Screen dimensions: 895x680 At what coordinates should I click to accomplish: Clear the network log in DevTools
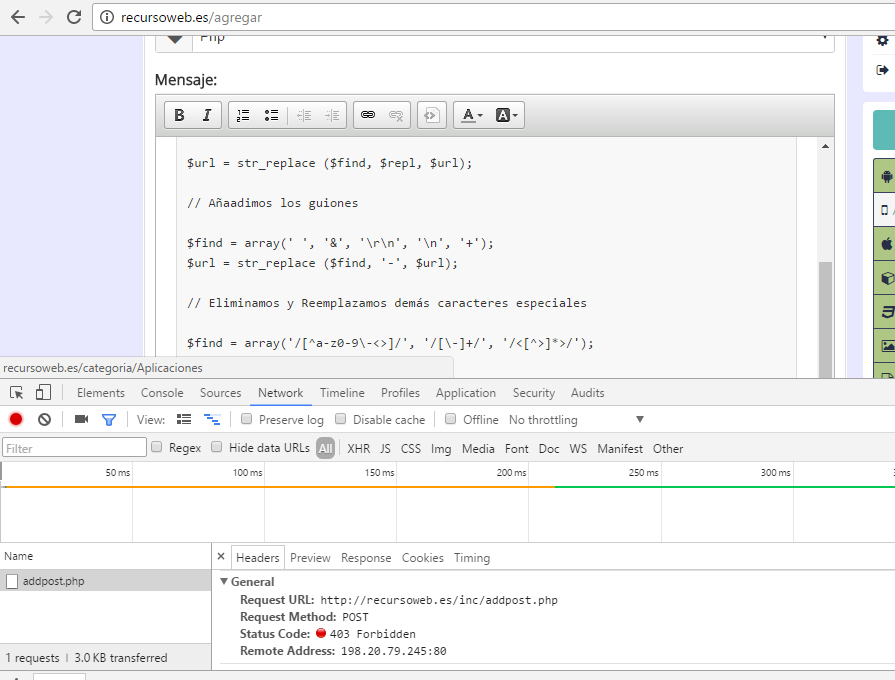point(44,420)
